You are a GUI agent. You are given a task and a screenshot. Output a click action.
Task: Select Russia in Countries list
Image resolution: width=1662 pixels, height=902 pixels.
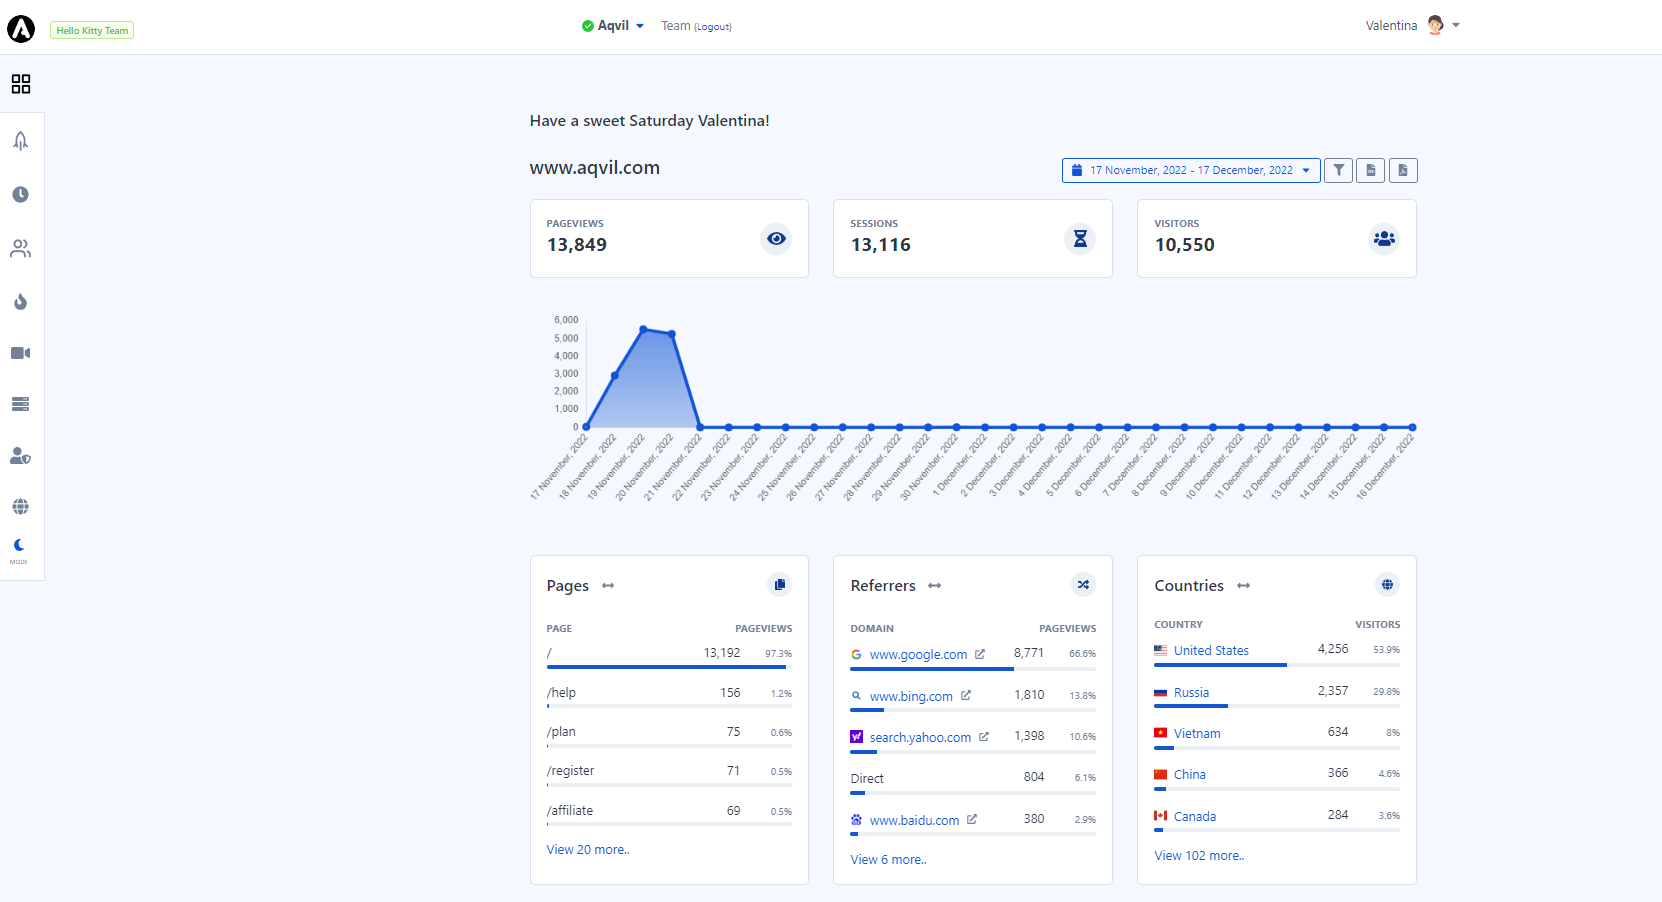click(1191, 693)
